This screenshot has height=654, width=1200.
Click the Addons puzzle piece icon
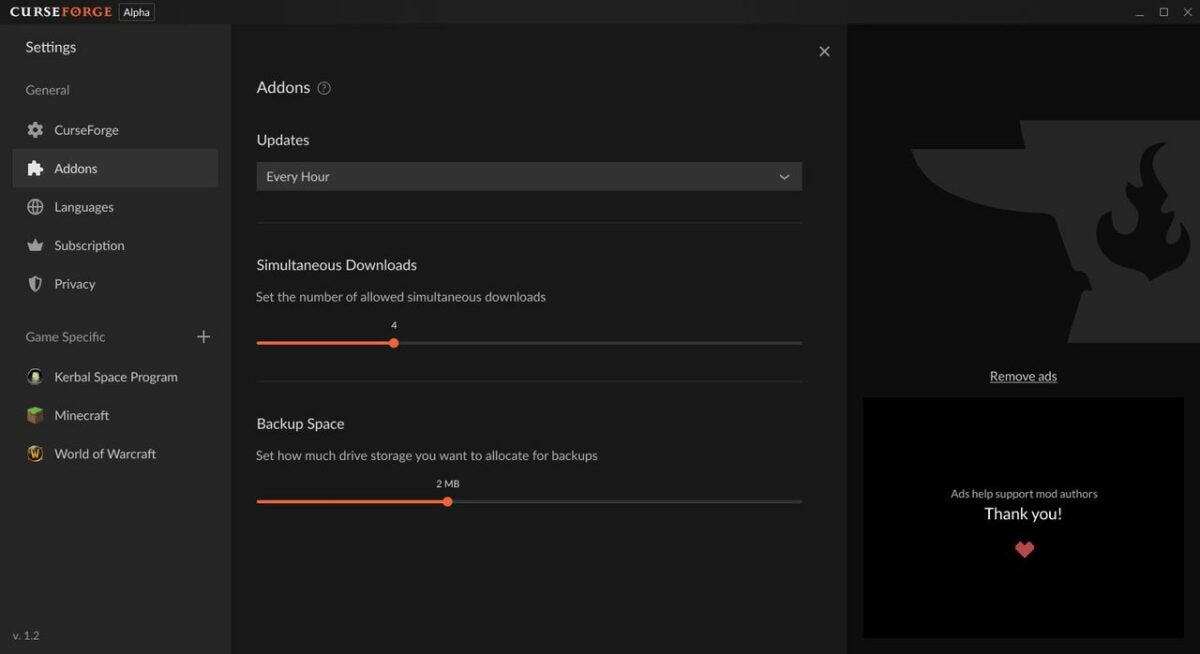(x=35, y=168)
